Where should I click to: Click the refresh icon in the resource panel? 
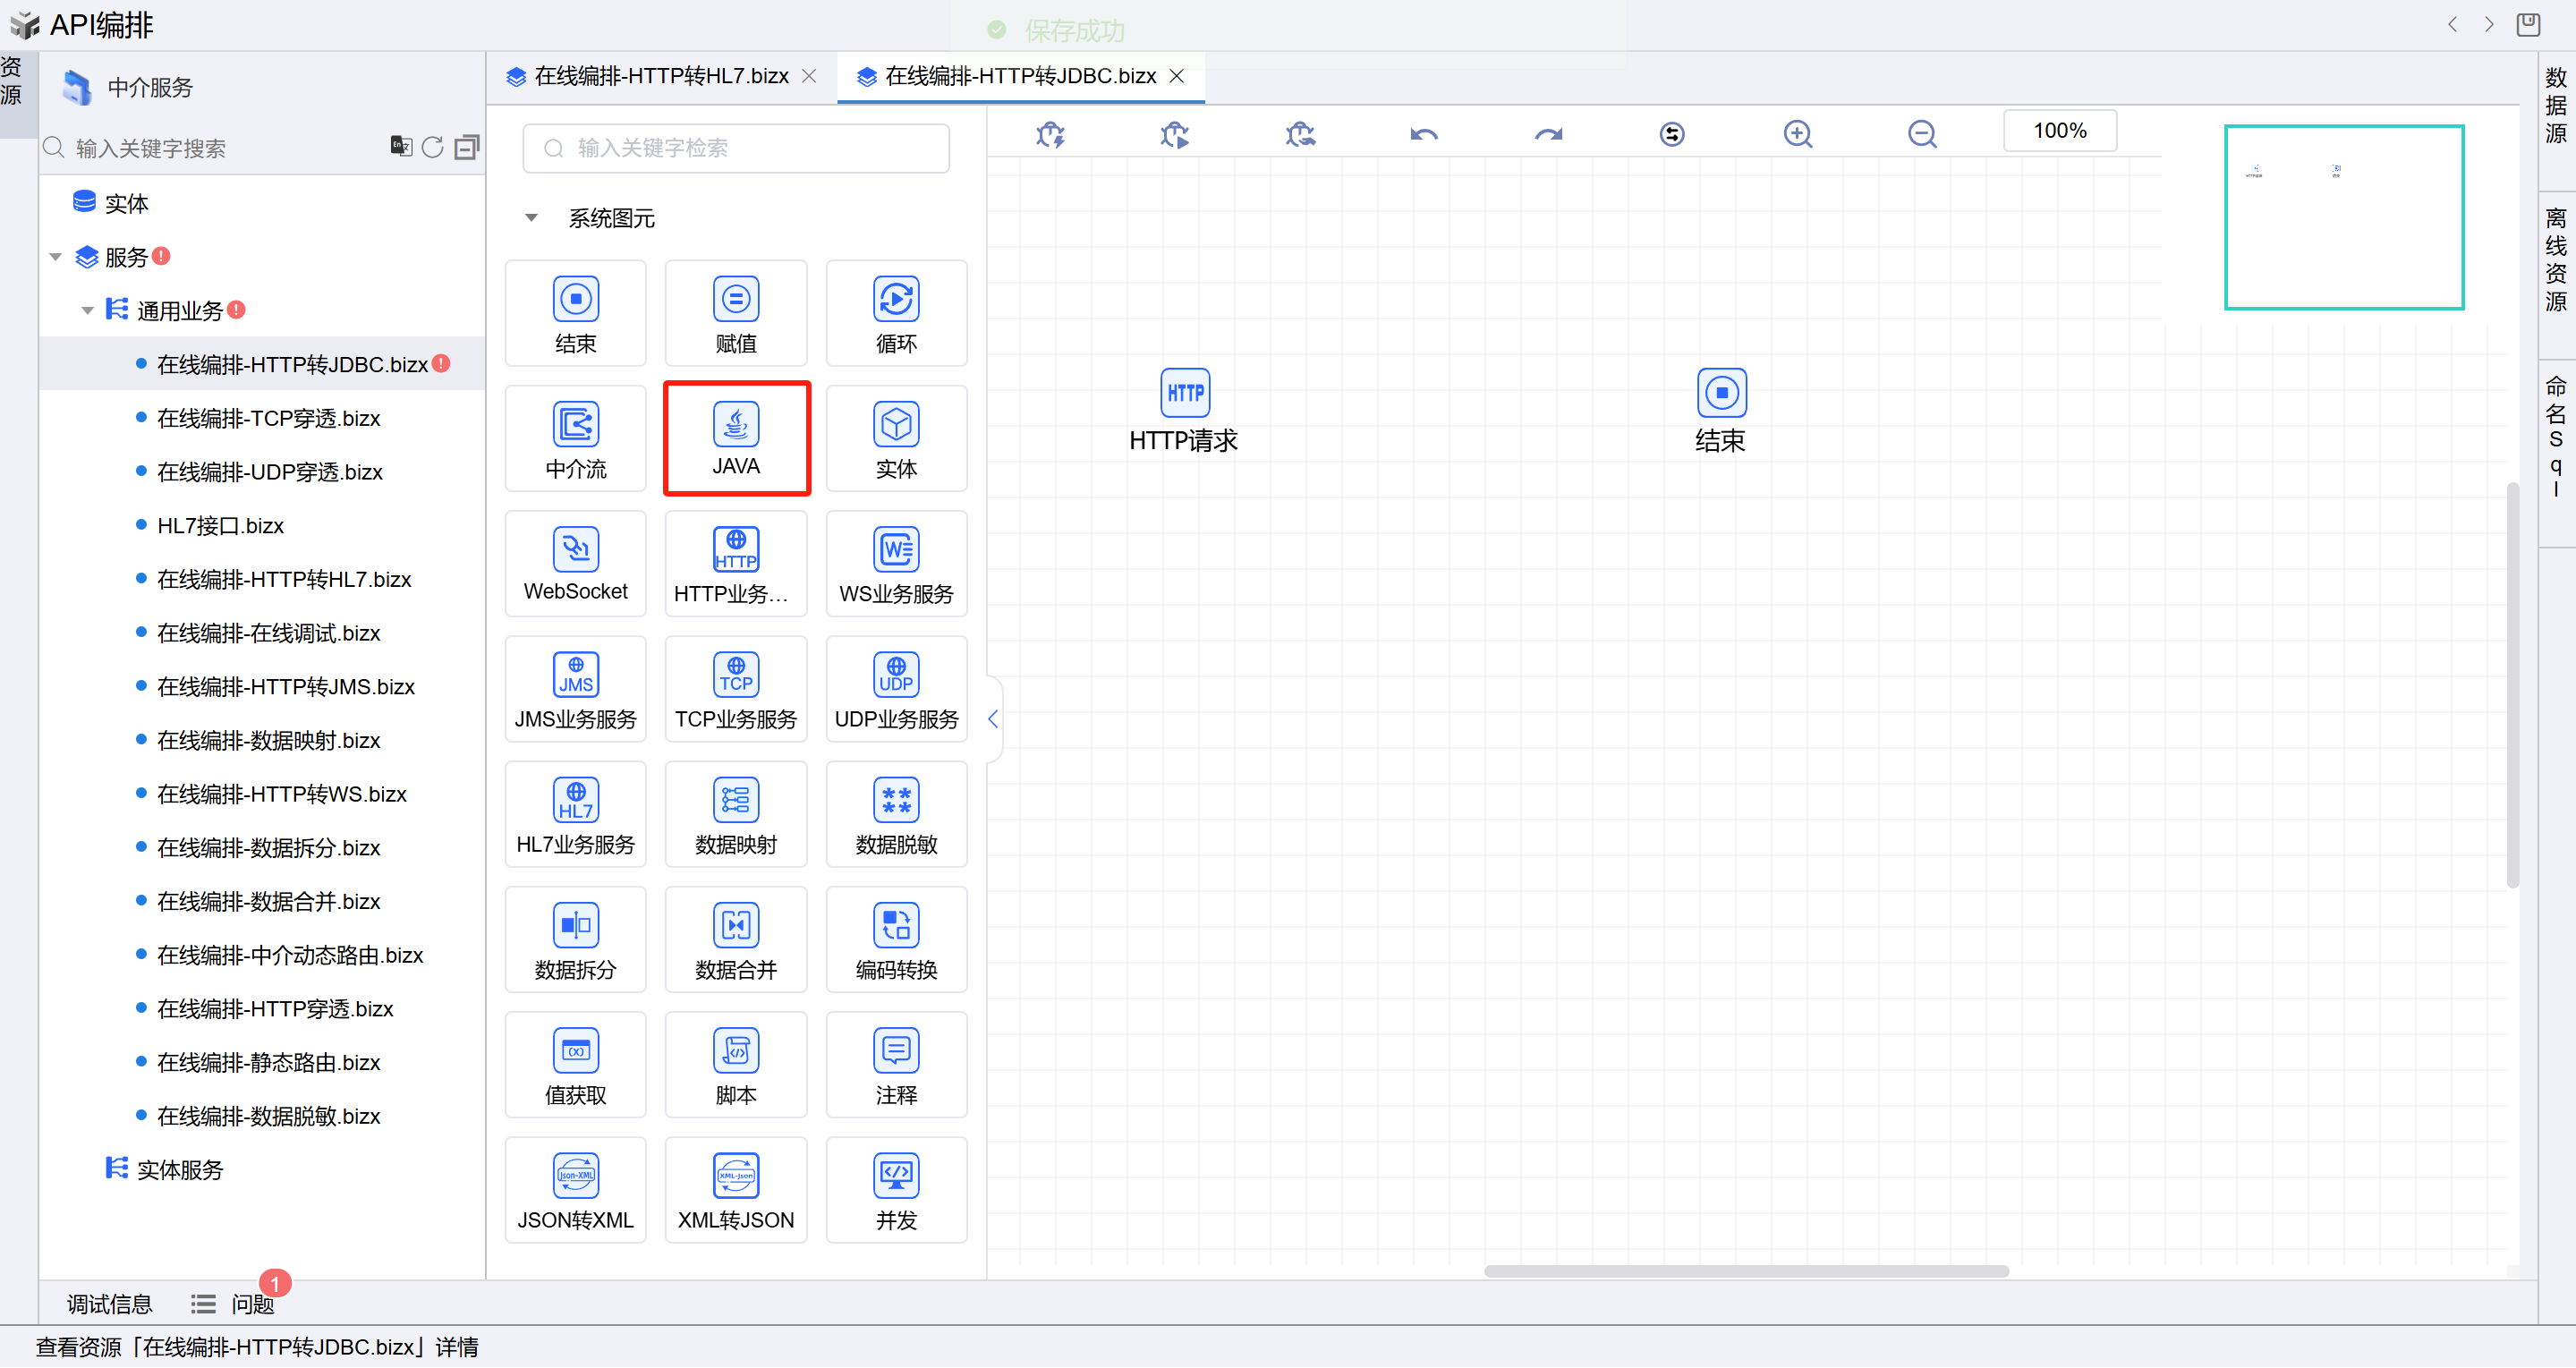click(432, 147)
